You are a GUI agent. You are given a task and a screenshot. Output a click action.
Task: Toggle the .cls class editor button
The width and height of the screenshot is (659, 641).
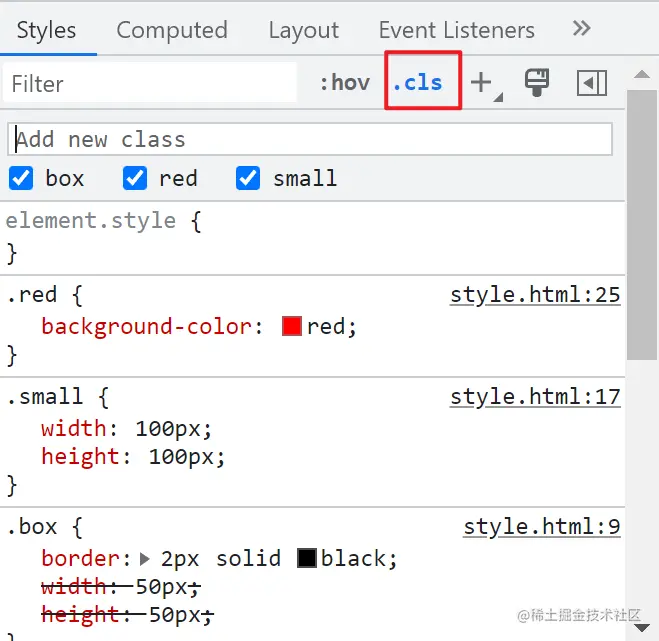[418, 82]
